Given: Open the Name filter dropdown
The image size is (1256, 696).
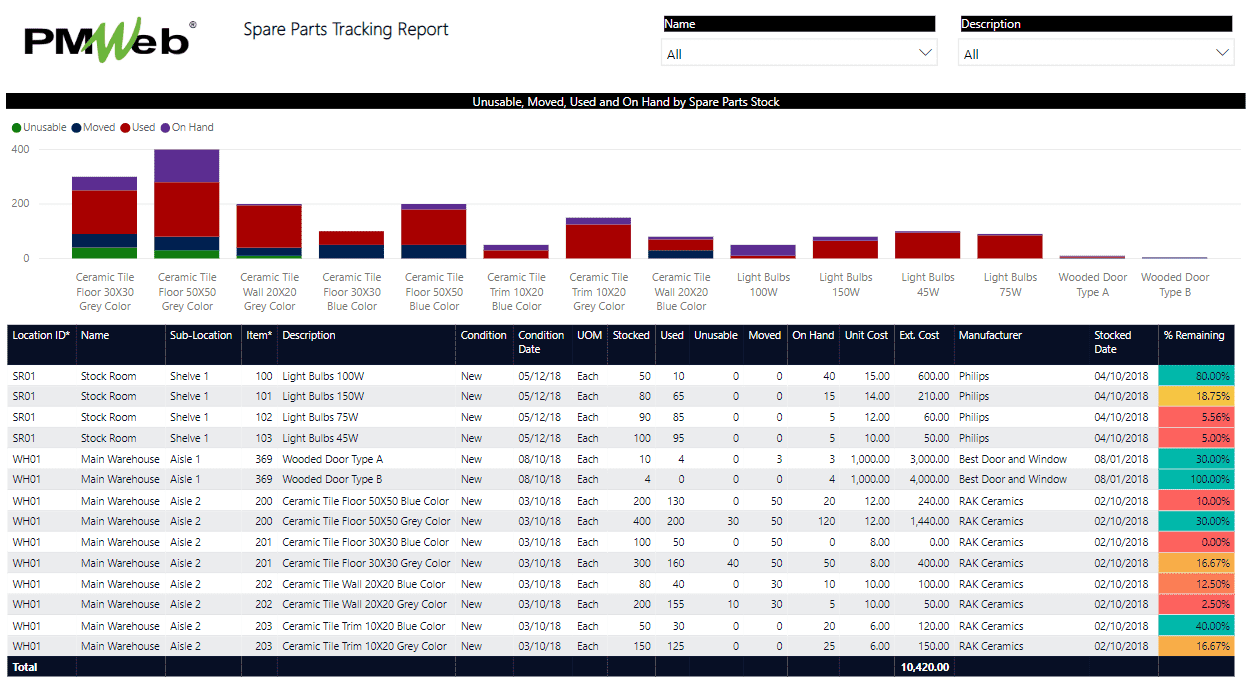Looking at the screenshot, I should pos(798,54).
